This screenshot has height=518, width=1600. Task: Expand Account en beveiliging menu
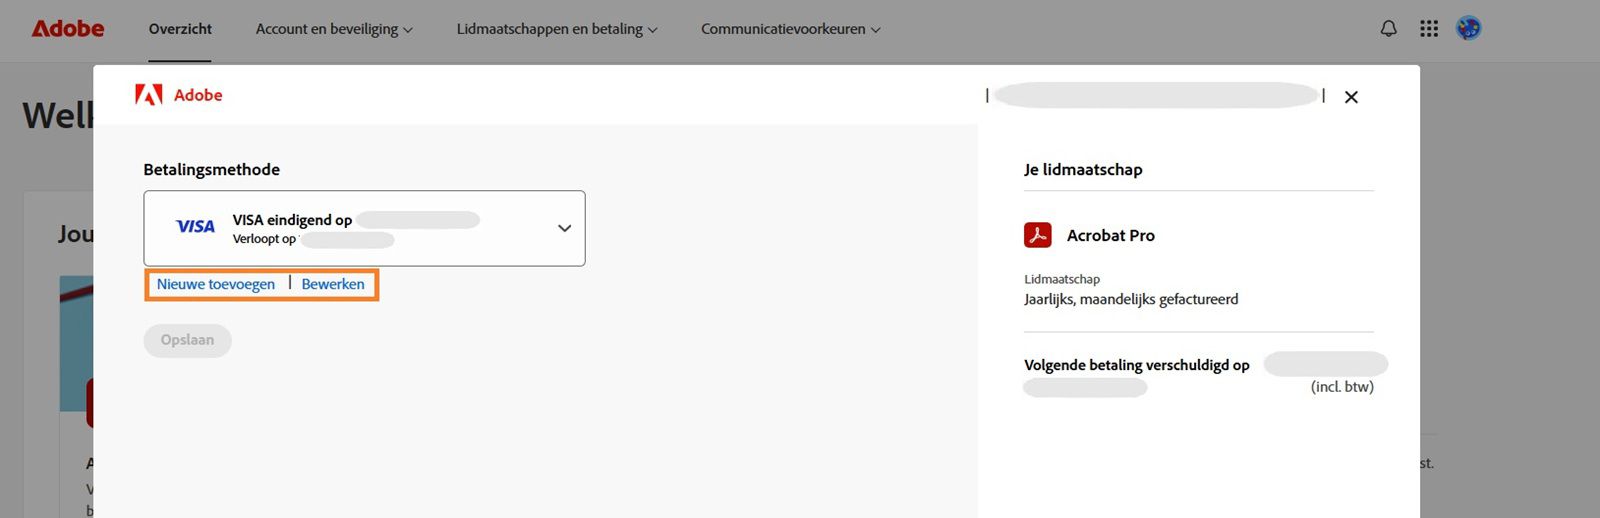pyautogui.click(x=334, y=29)
